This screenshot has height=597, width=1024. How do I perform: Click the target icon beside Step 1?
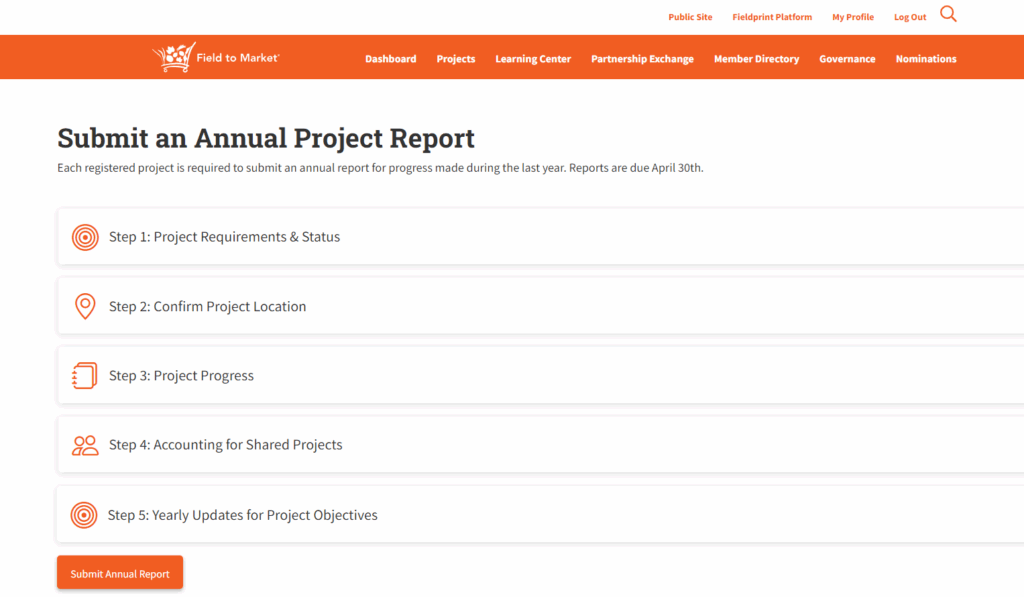[x=85, y=238]
